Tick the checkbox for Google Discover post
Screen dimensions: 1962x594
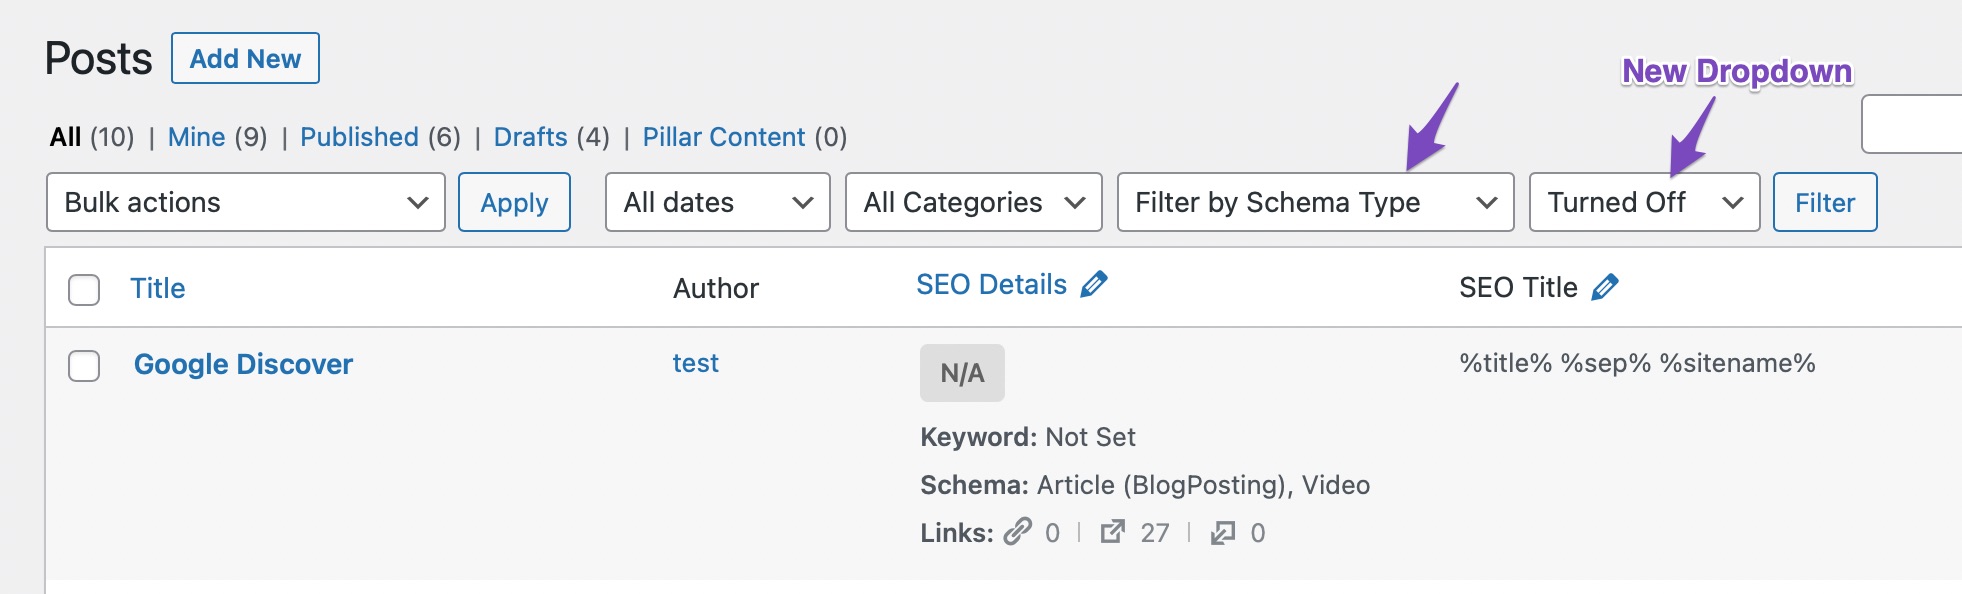tap(84, 366)
